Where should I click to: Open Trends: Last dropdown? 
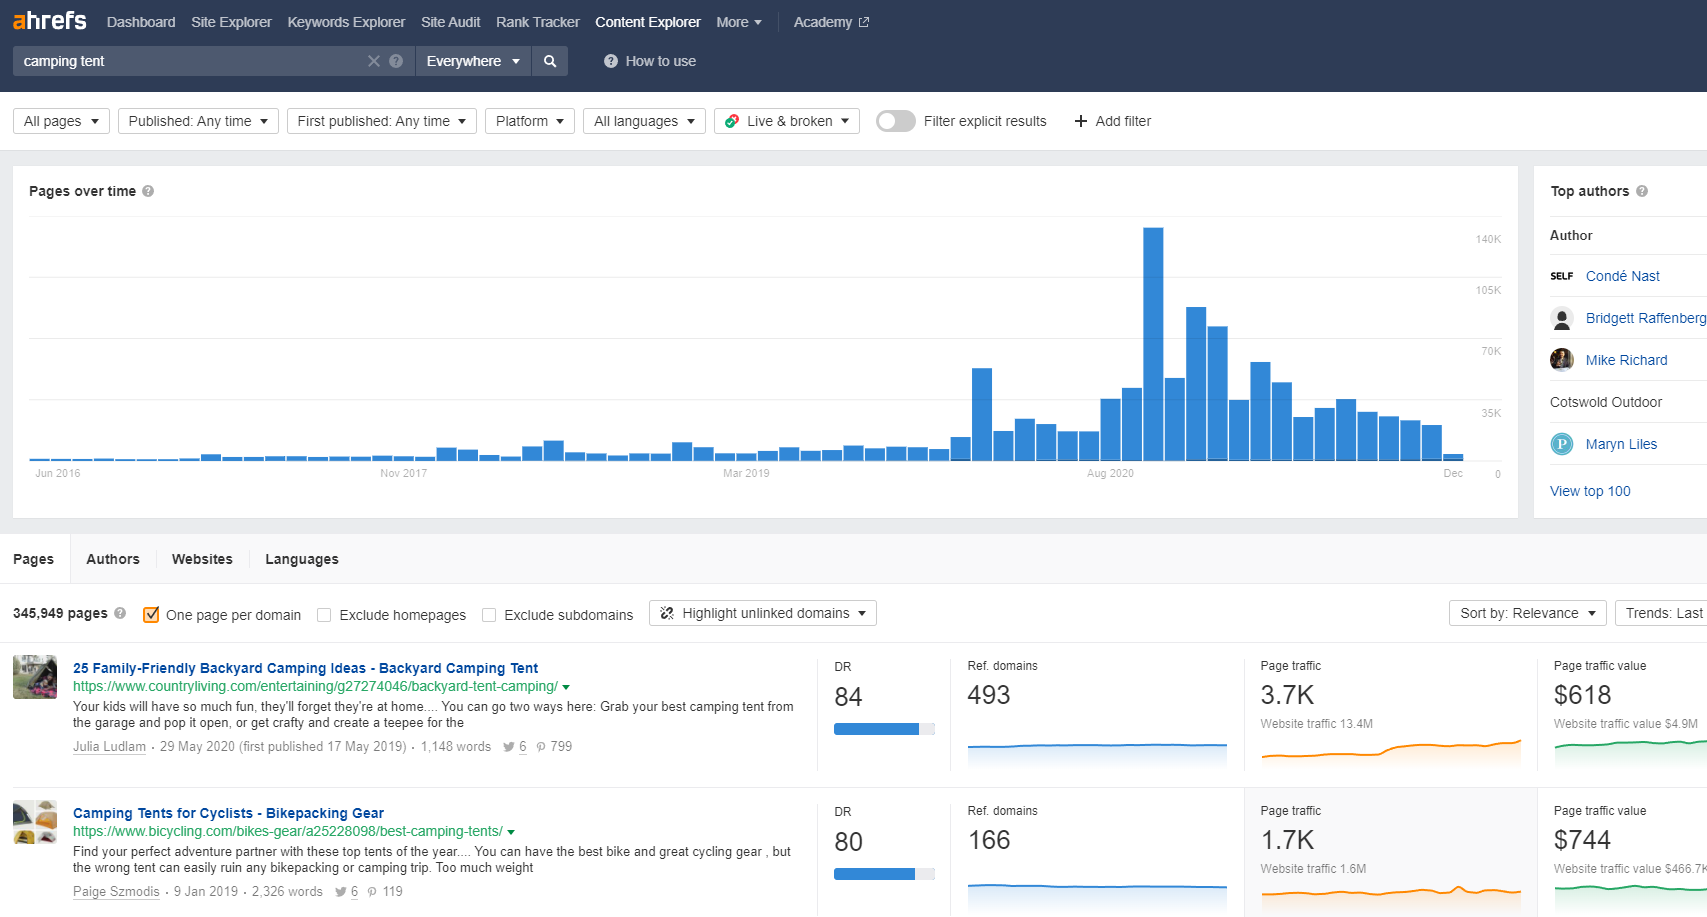coord(1661,613)
